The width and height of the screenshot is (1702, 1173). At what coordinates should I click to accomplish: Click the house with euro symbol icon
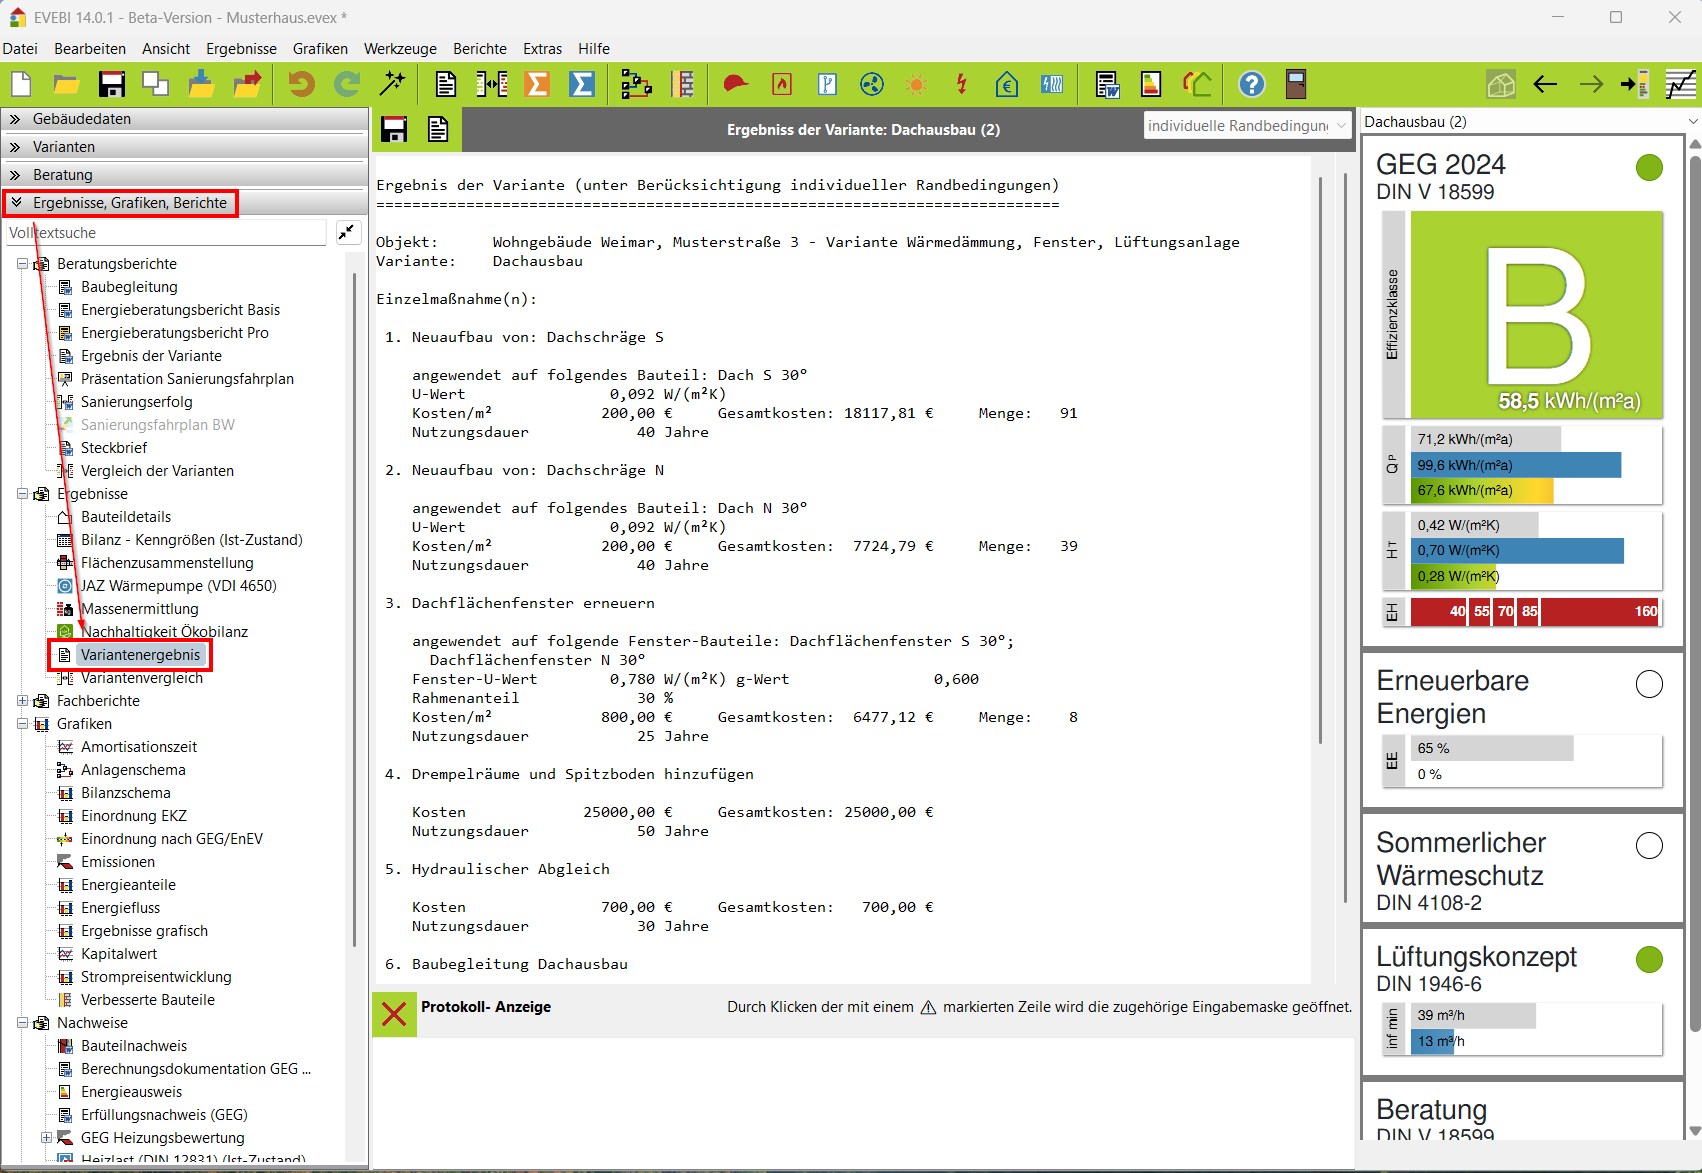coord(1006,85)
